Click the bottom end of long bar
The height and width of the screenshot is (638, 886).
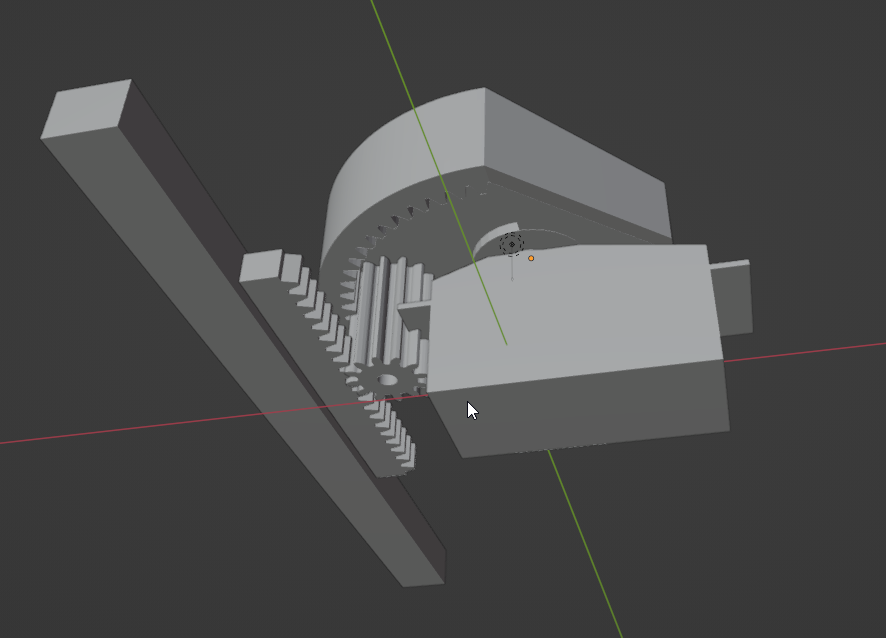(x=420, y=572)
